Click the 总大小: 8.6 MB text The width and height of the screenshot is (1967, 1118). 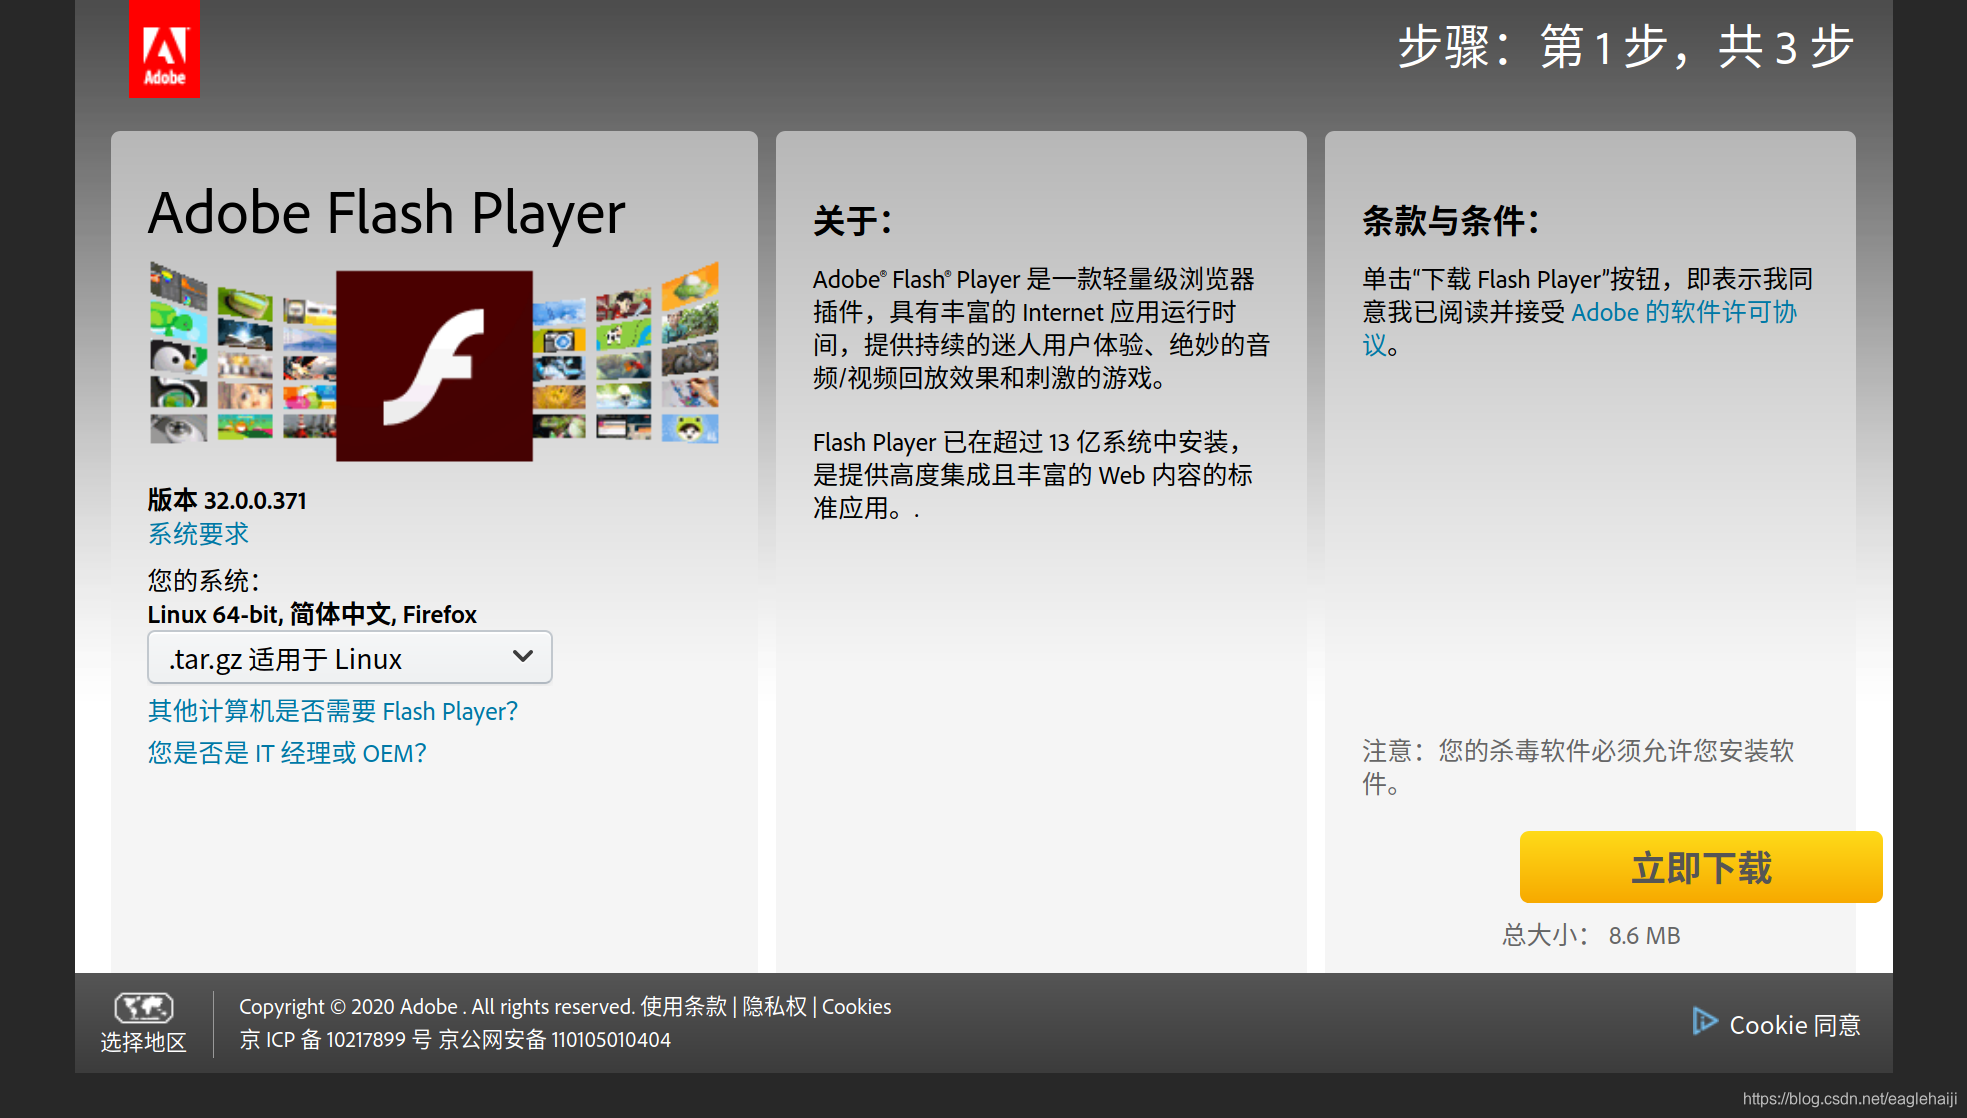click(1591, 935)
